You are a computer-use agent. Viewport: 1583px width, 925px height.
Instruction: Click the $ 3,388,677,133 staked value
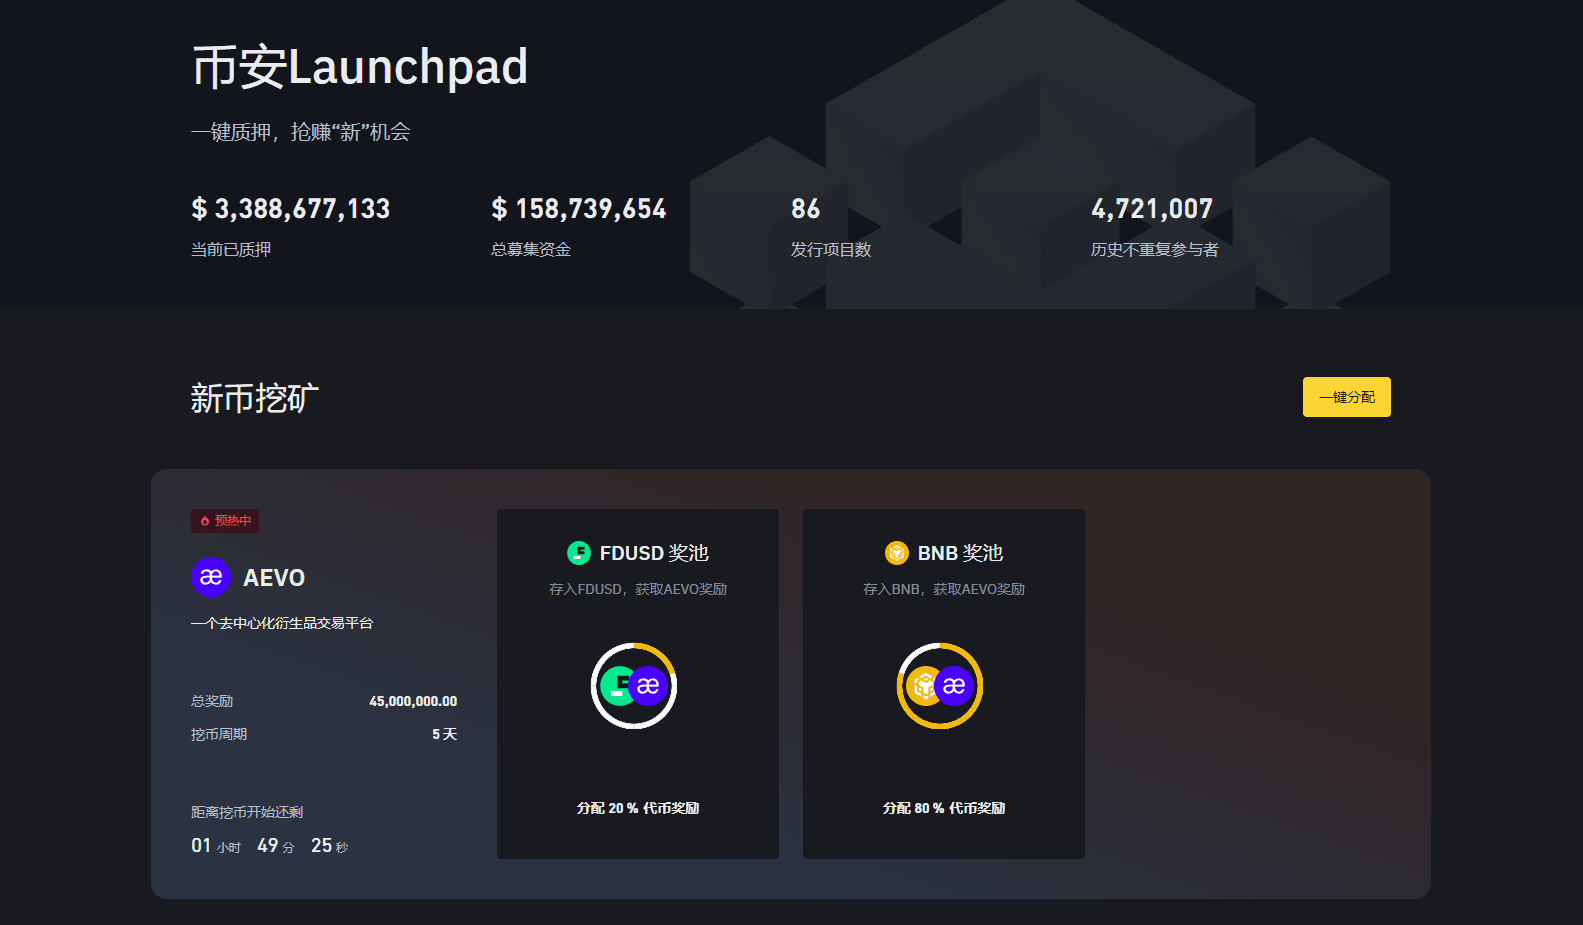291,209
